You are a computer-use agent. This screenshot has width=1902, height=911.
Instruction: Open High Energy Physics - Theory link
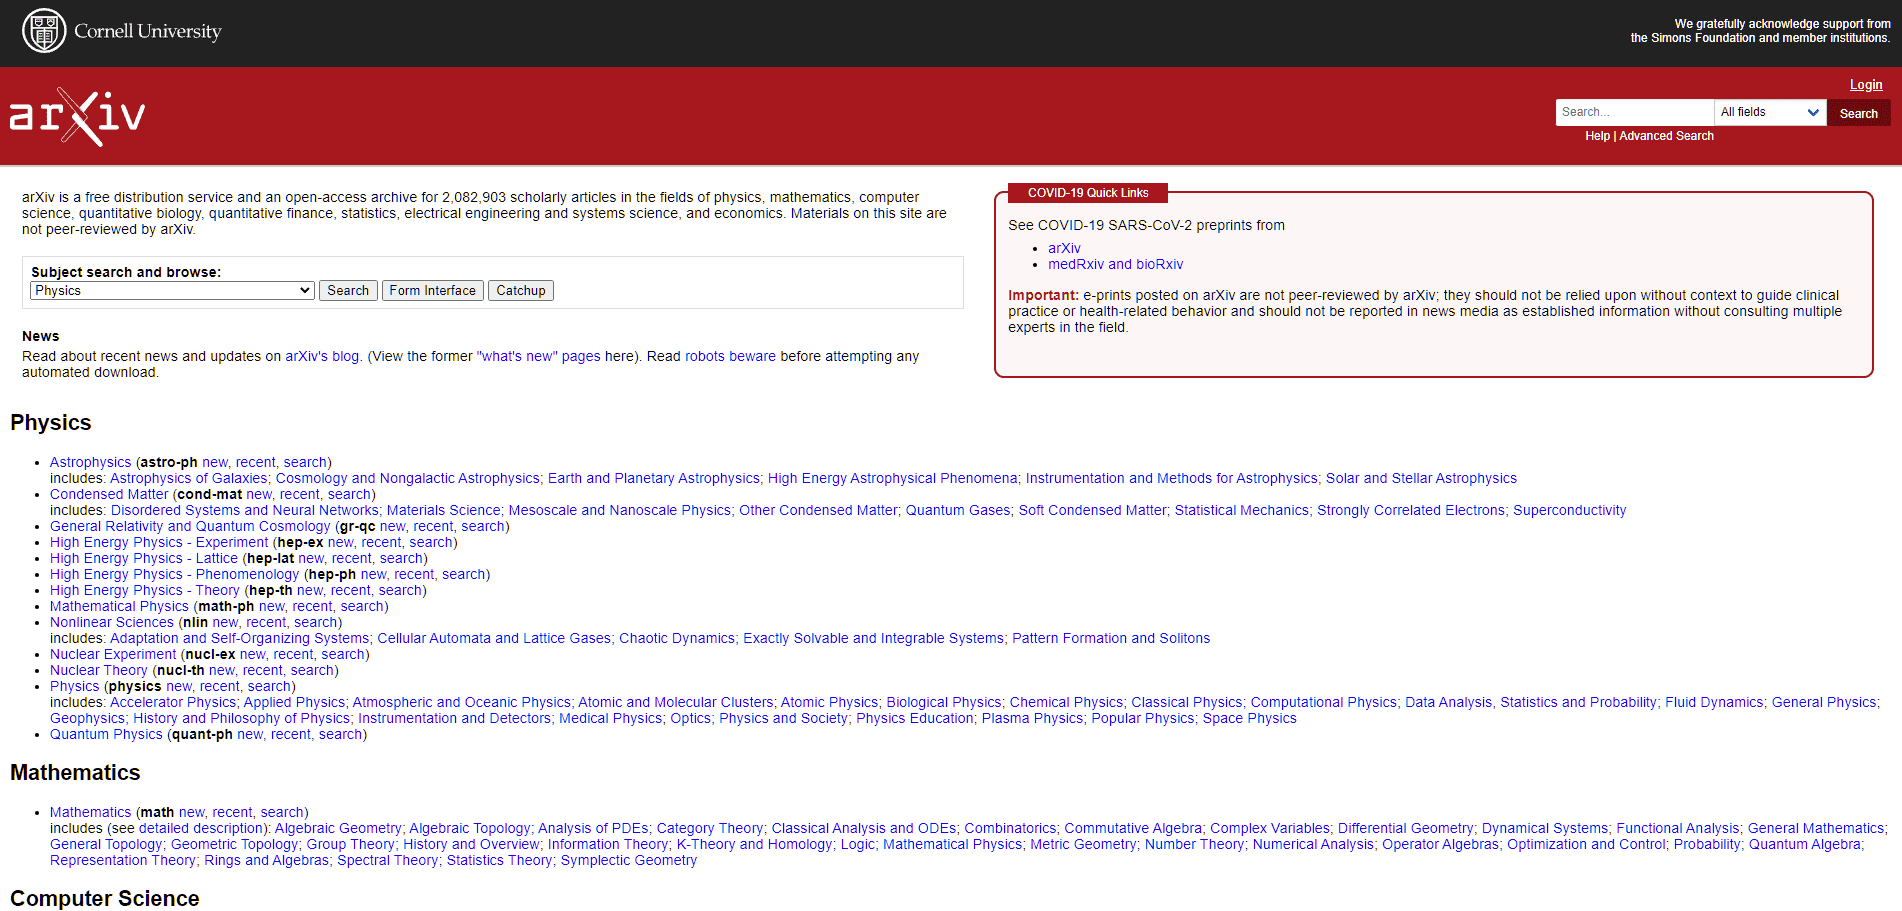coord(145,590)
